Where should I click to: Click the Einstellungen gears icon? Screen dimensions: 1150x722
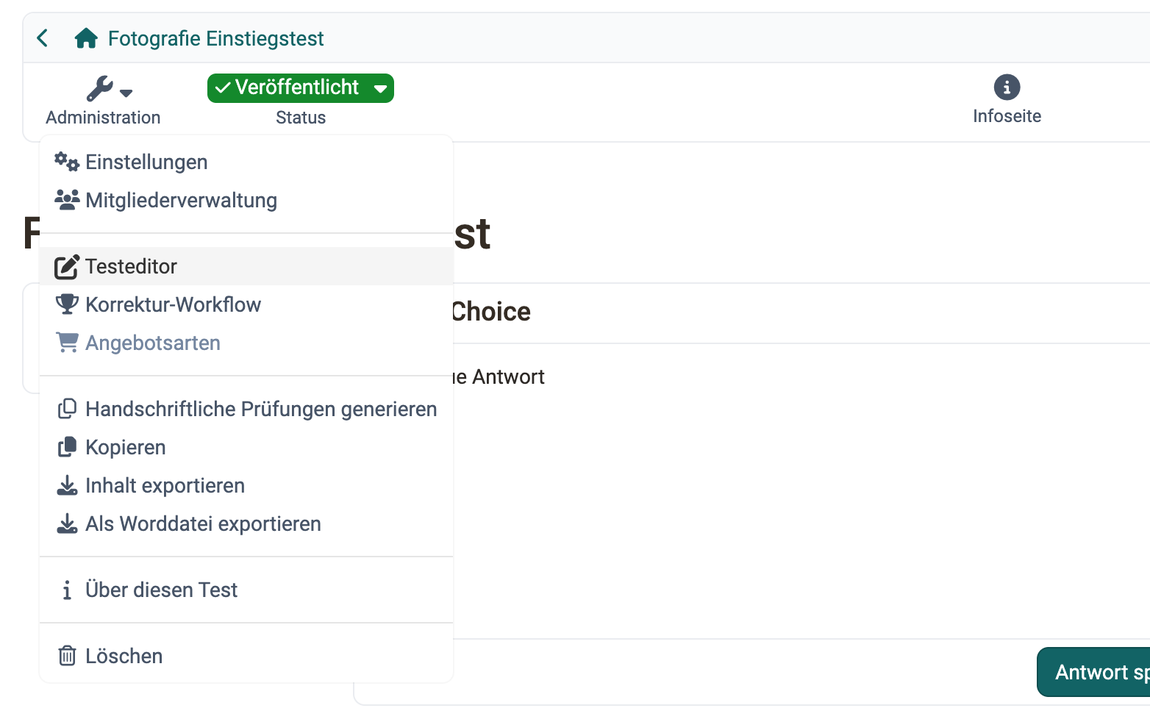(67, 162)
